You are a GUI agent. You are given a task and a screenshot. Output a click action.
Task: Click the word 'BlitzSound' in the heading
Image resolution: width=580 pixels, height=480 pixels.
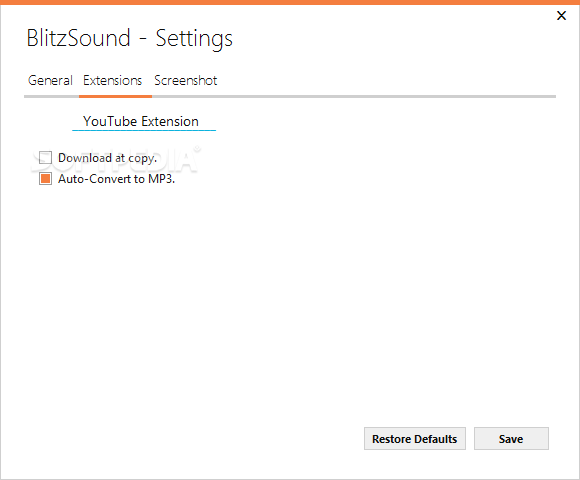(x=78, y=38)
